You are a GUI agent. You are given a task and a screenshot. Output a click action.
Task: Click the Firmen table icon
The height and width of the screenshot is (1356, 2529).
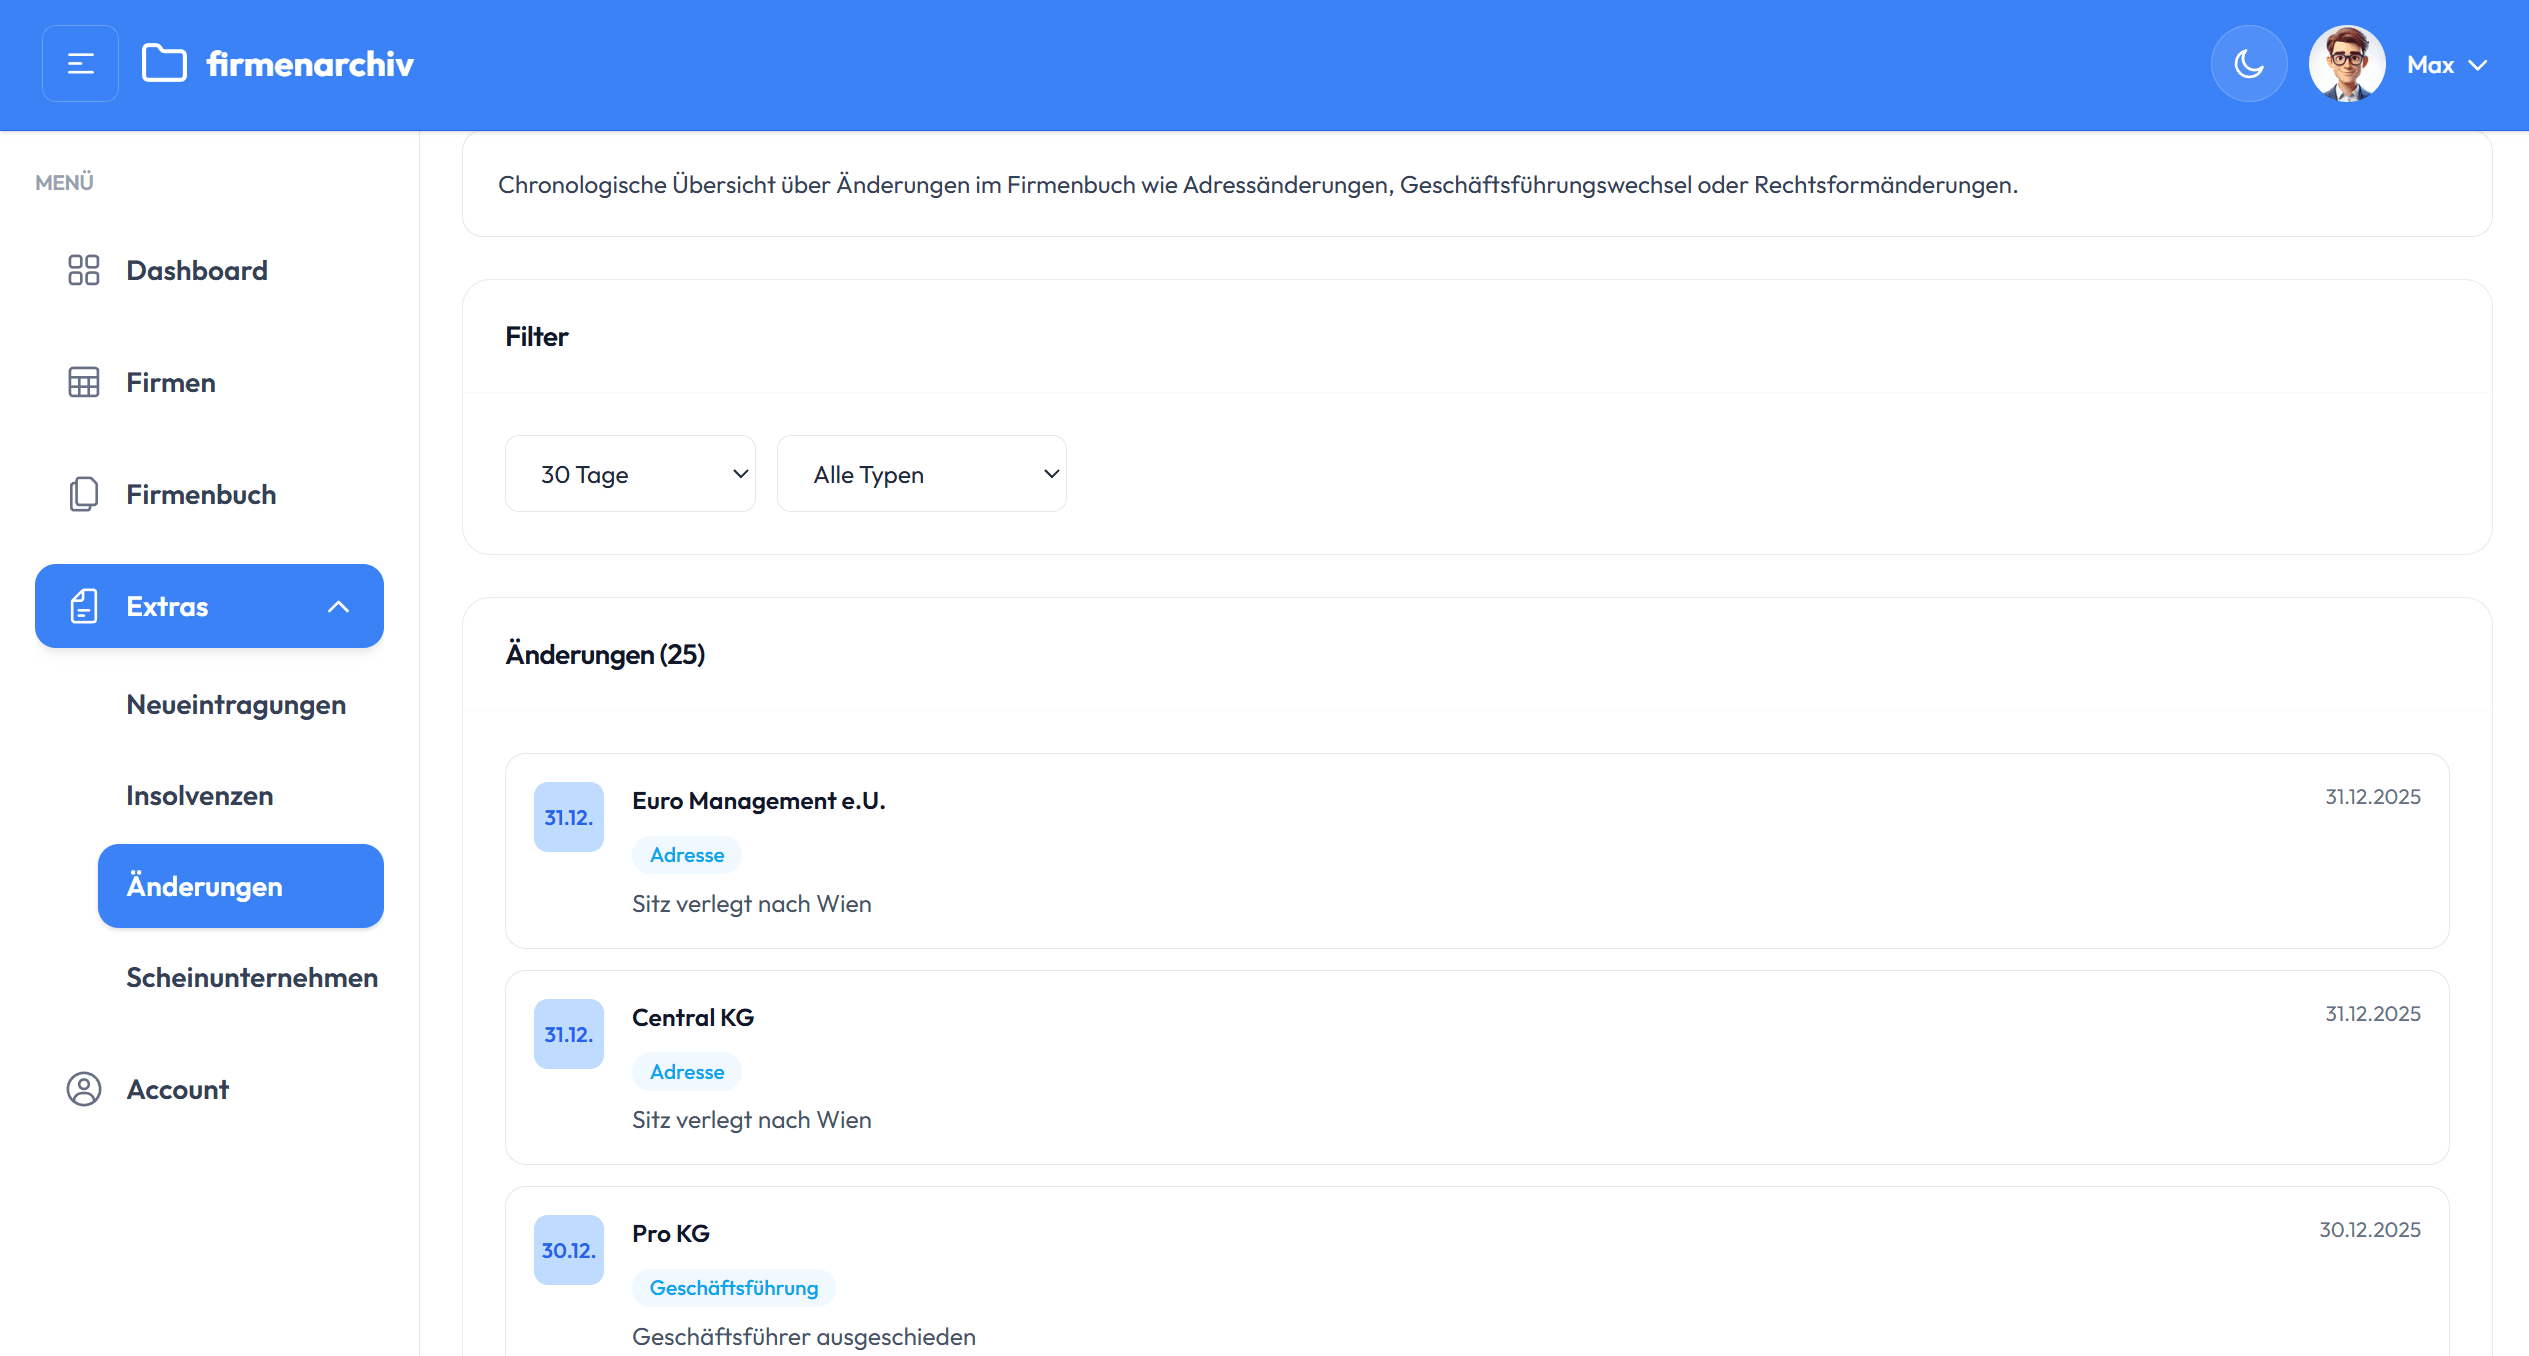coord(83,382)
